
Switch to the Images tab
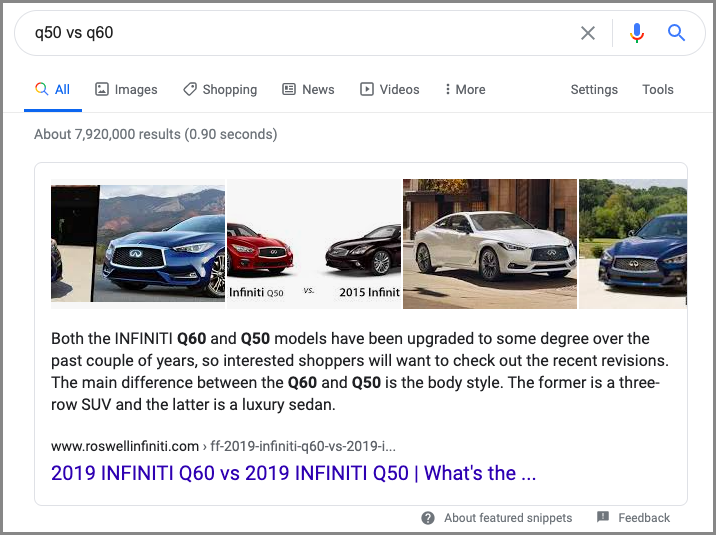126,89
